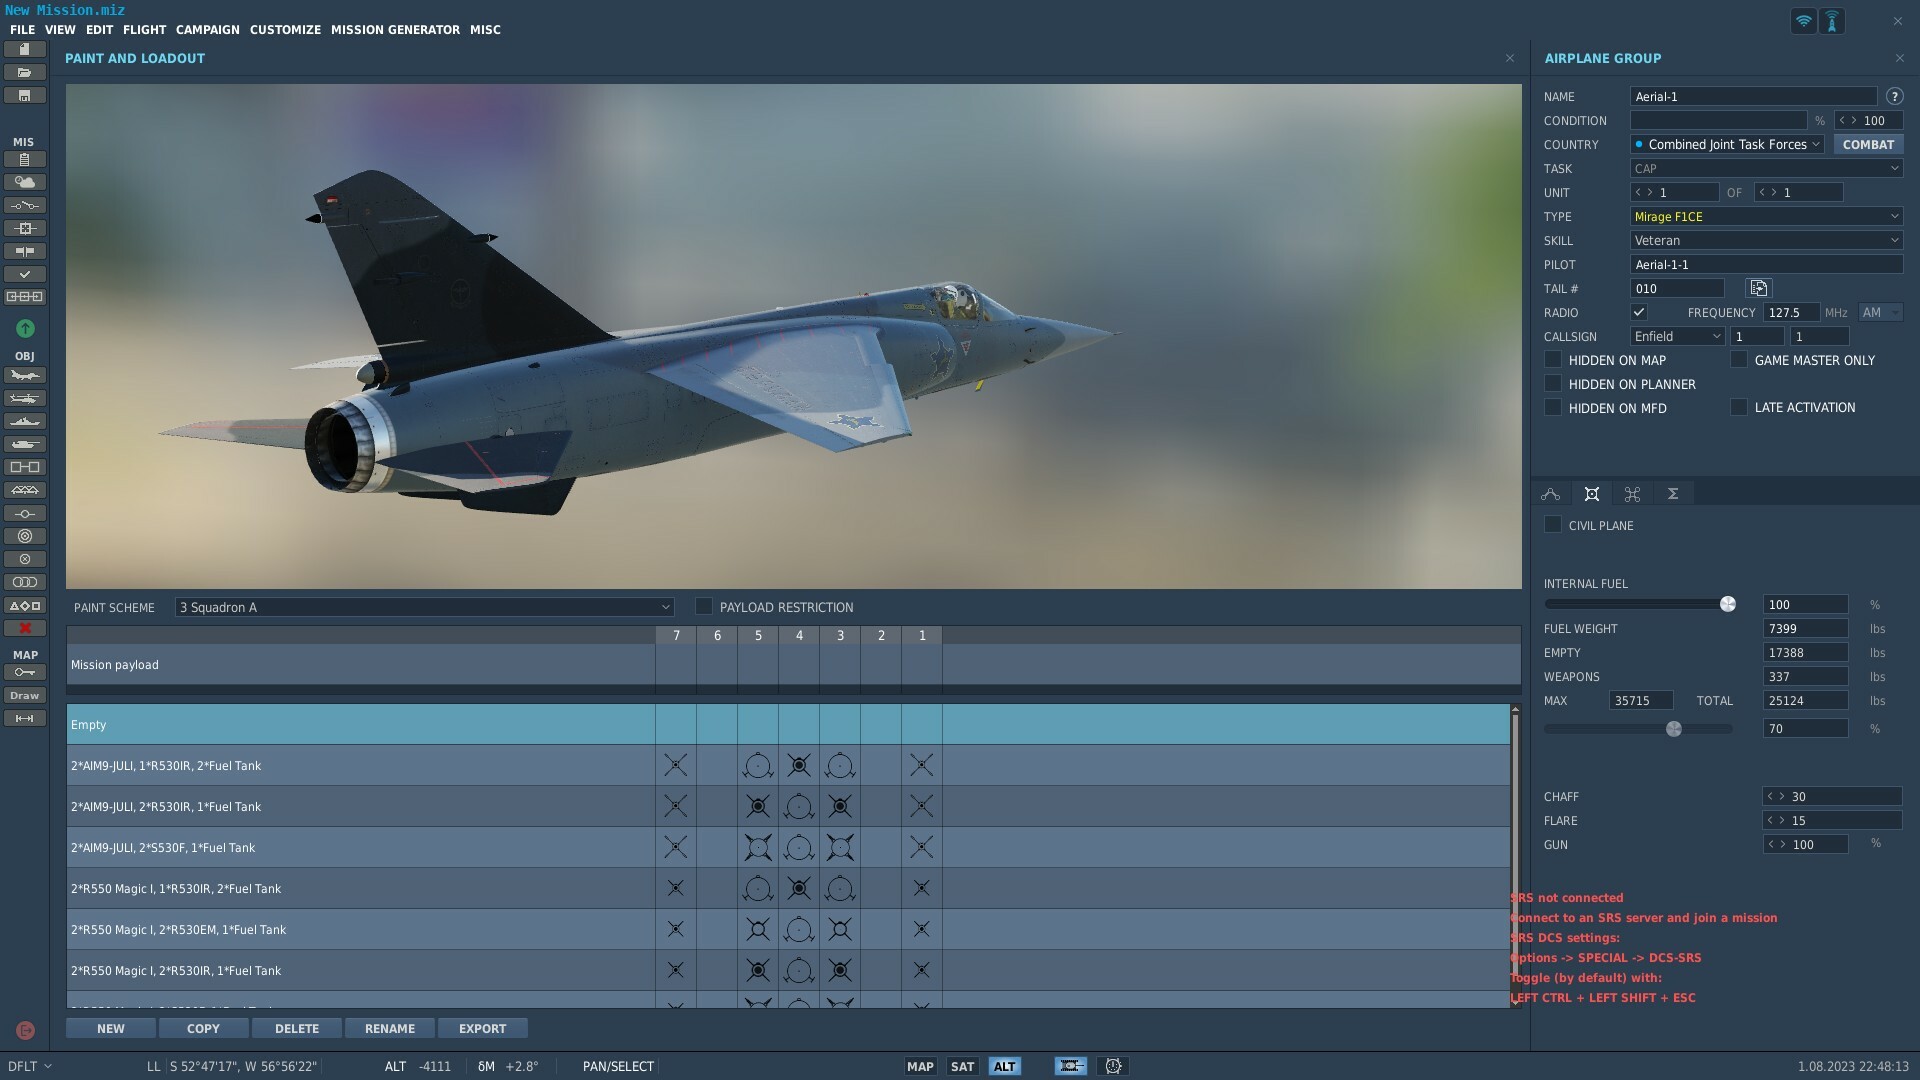Open the FLIGHT menu
Screen dimensions: 1920x1080
(x=144, y=30)
